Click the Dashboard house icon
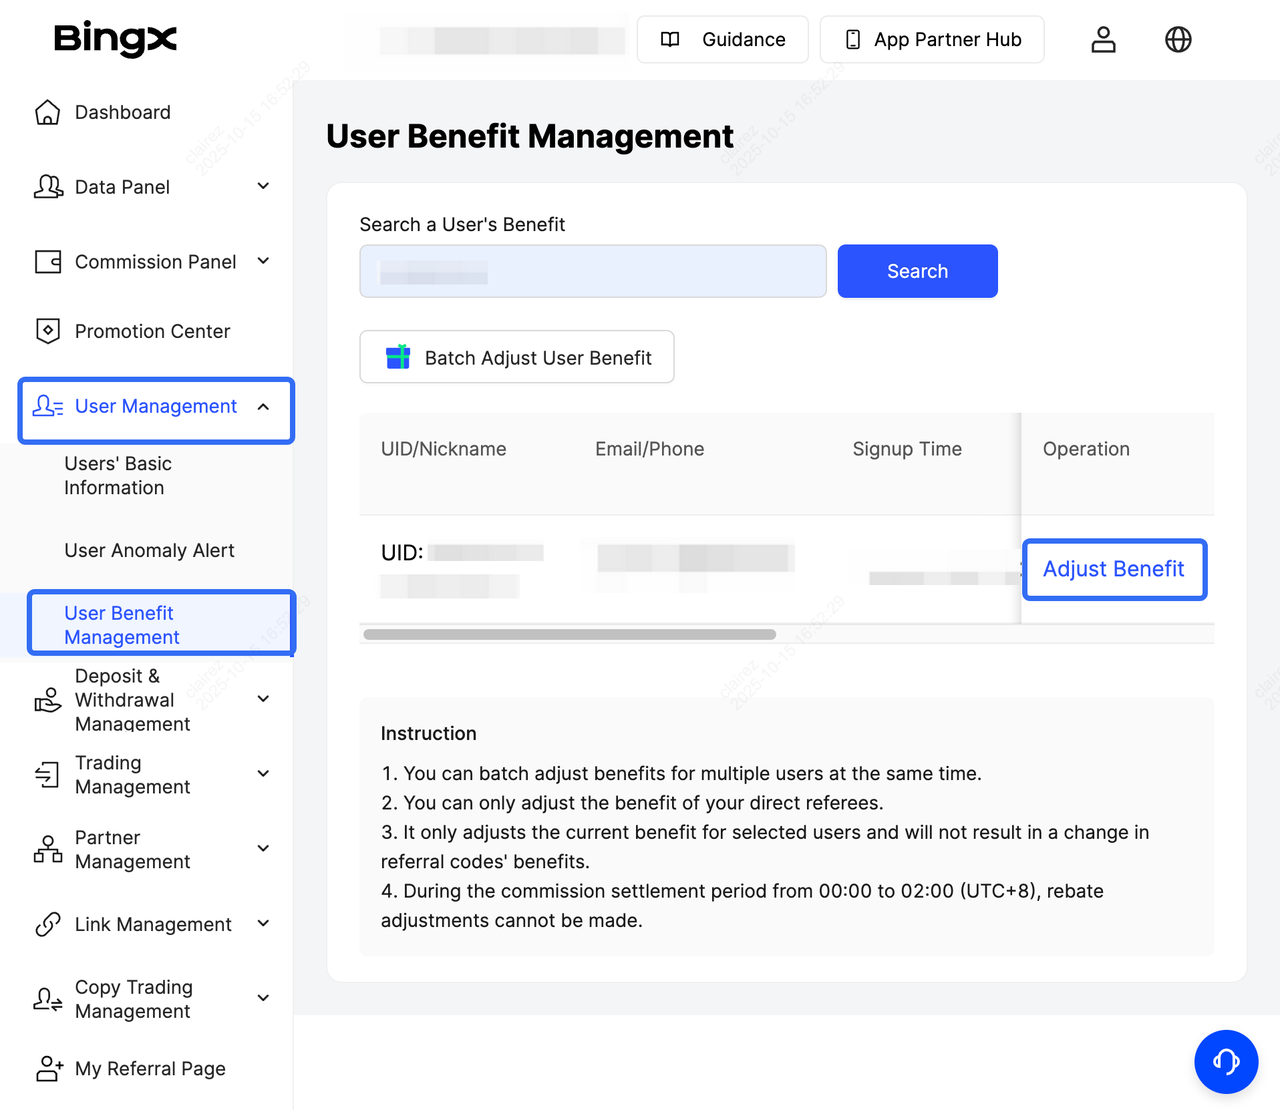 pyautogui.click(x=47, y=112)
